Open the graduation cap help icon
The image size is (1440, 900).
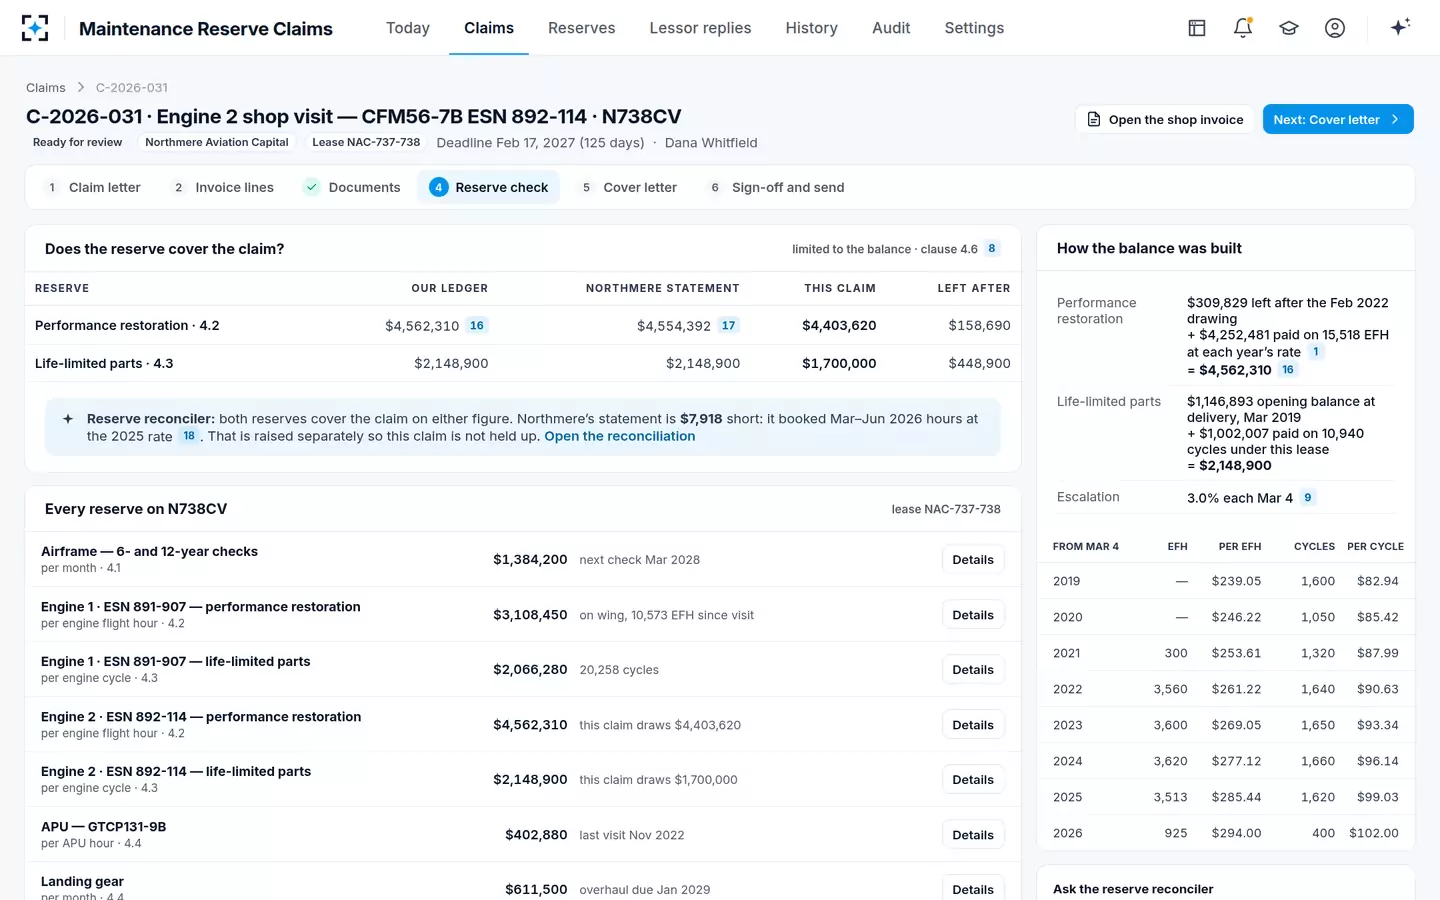coord(1289,28)
